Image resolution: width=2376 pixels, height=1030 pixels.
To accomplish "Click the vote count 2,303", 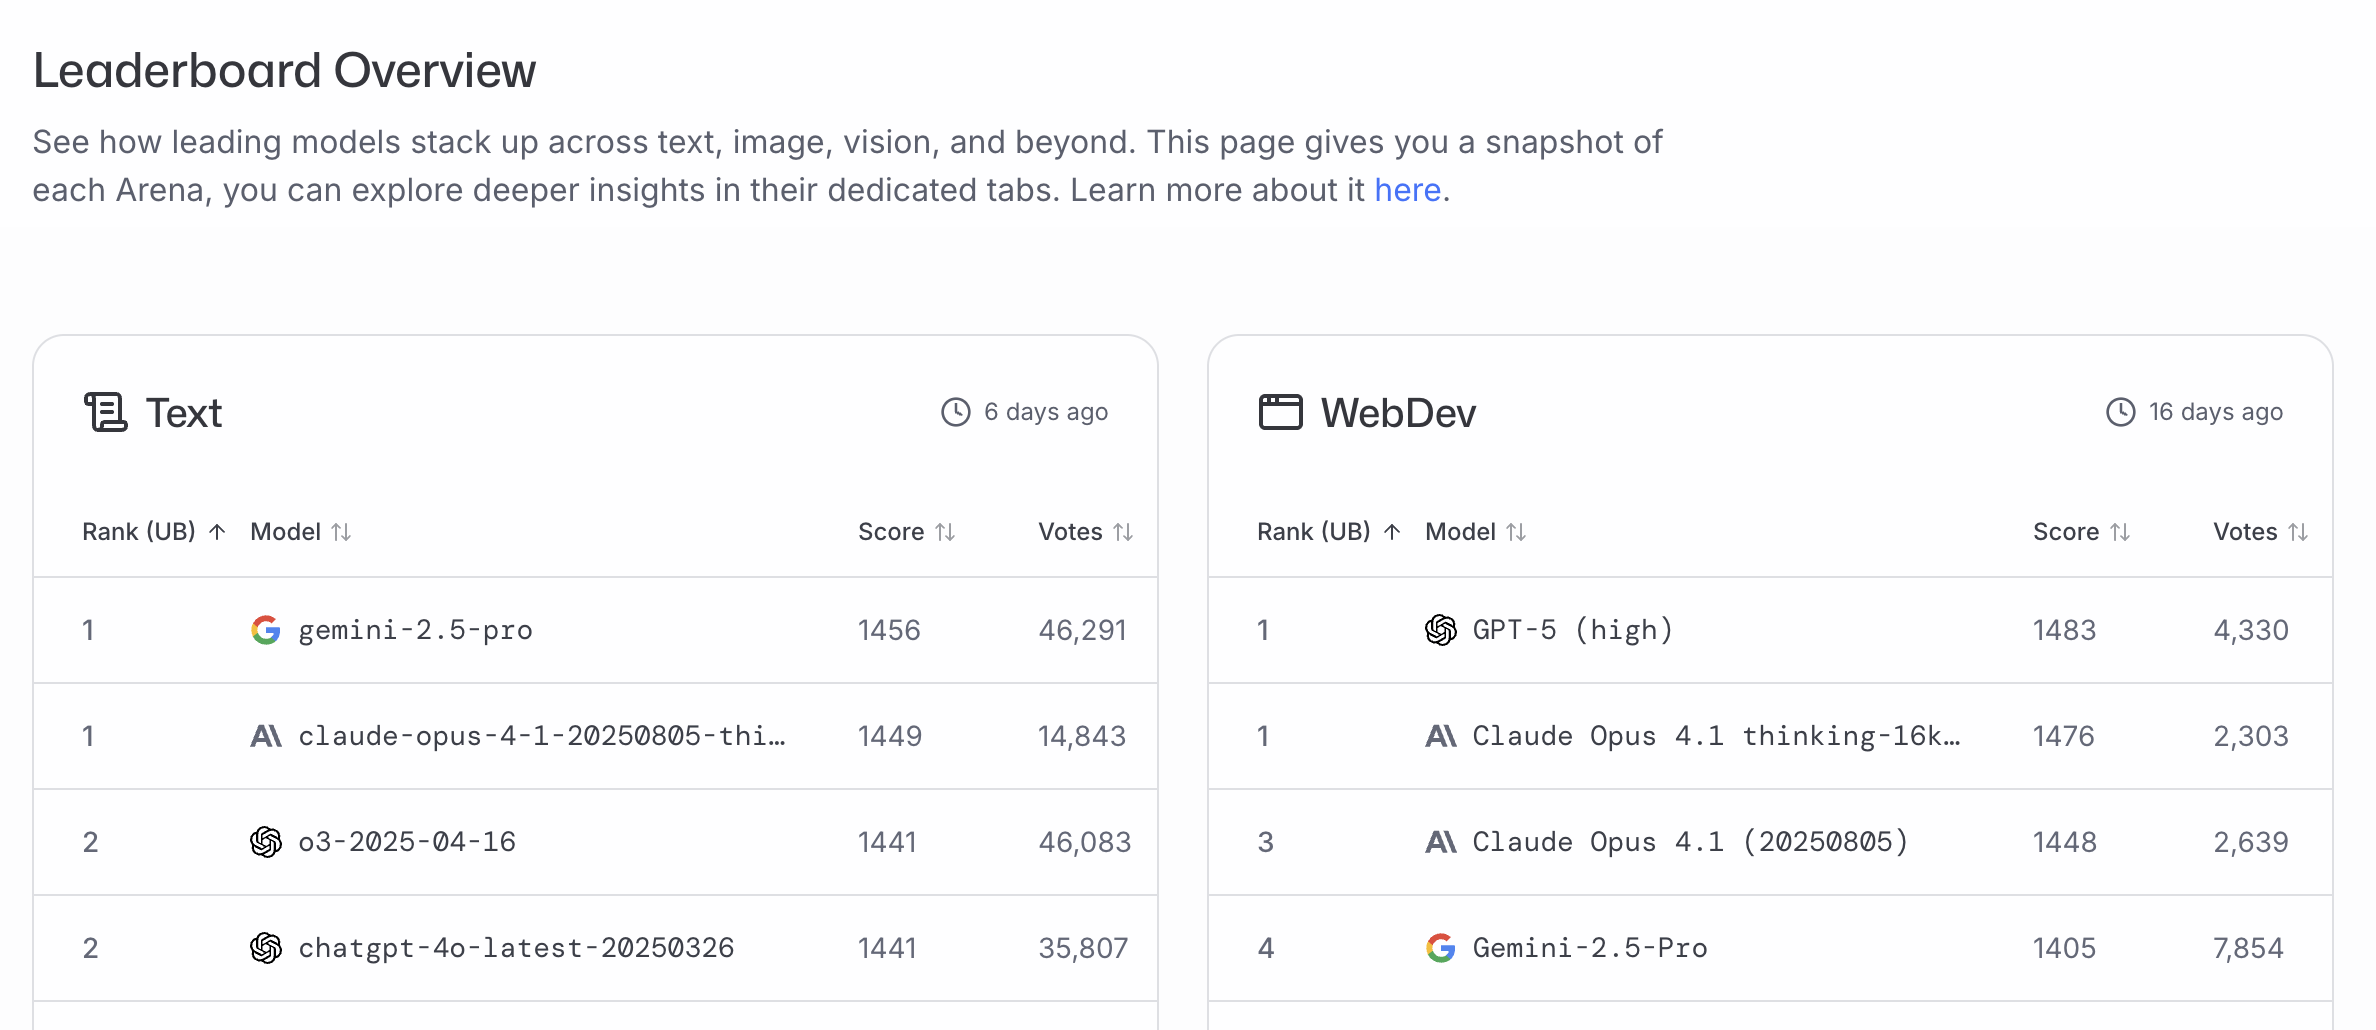I will (x=2251, y=736).
